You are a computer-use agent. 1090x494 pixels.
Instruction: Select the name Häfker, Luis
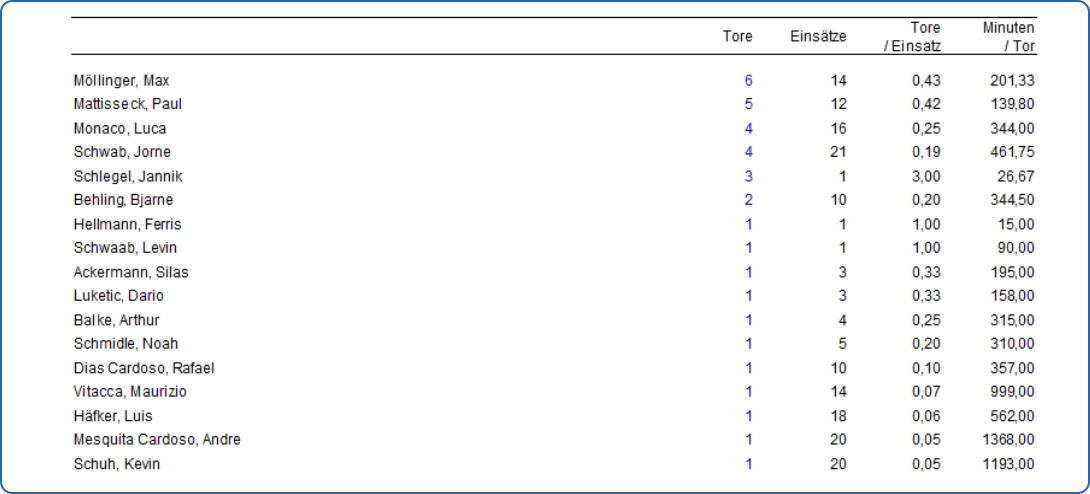point(113,416)
